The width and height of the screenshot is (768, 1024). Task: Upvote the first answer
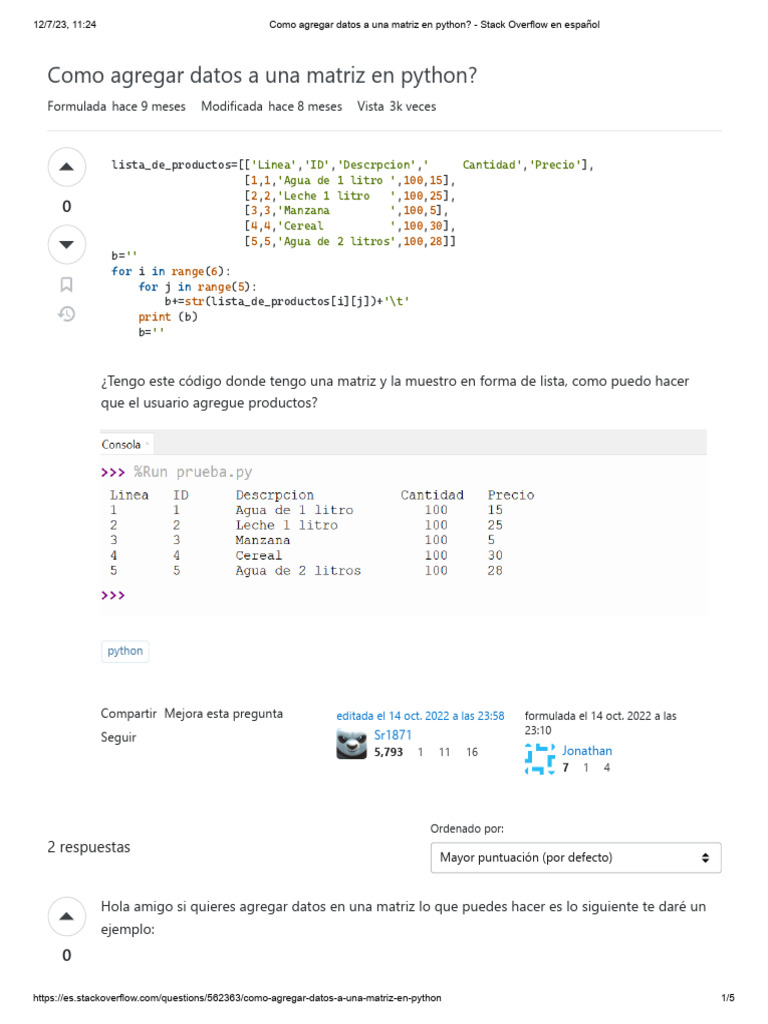pyautogui.click(x=67, y=916)
